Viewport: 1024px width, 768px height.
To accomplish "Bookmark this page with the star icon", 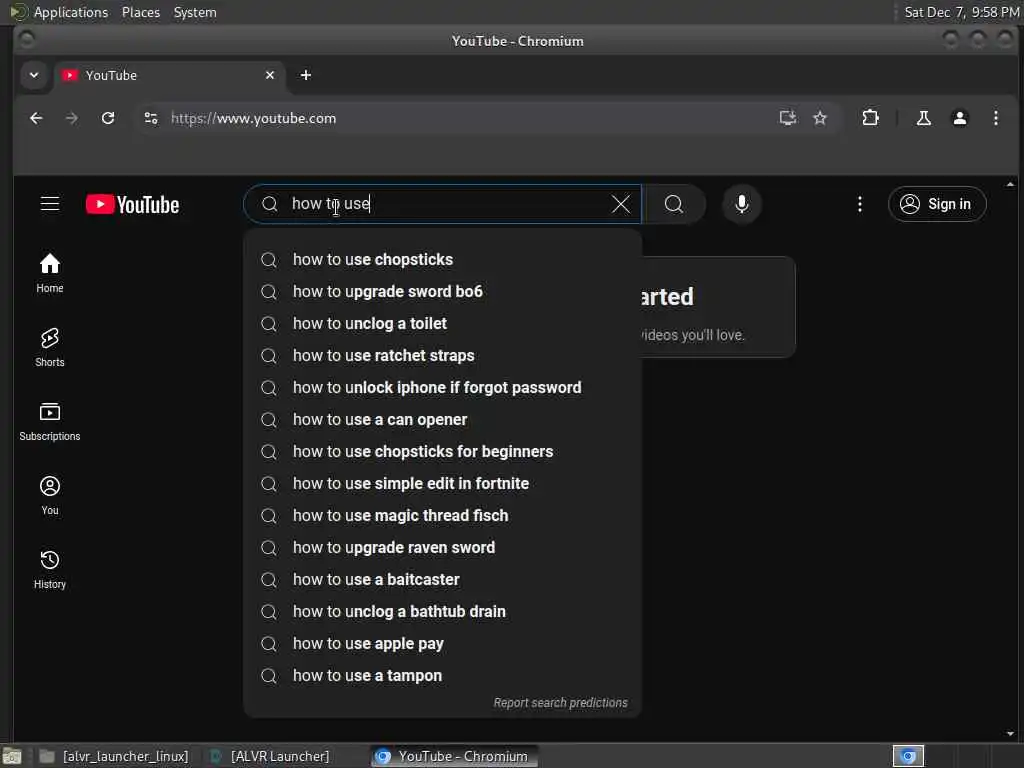I will [x=820, y=118].
